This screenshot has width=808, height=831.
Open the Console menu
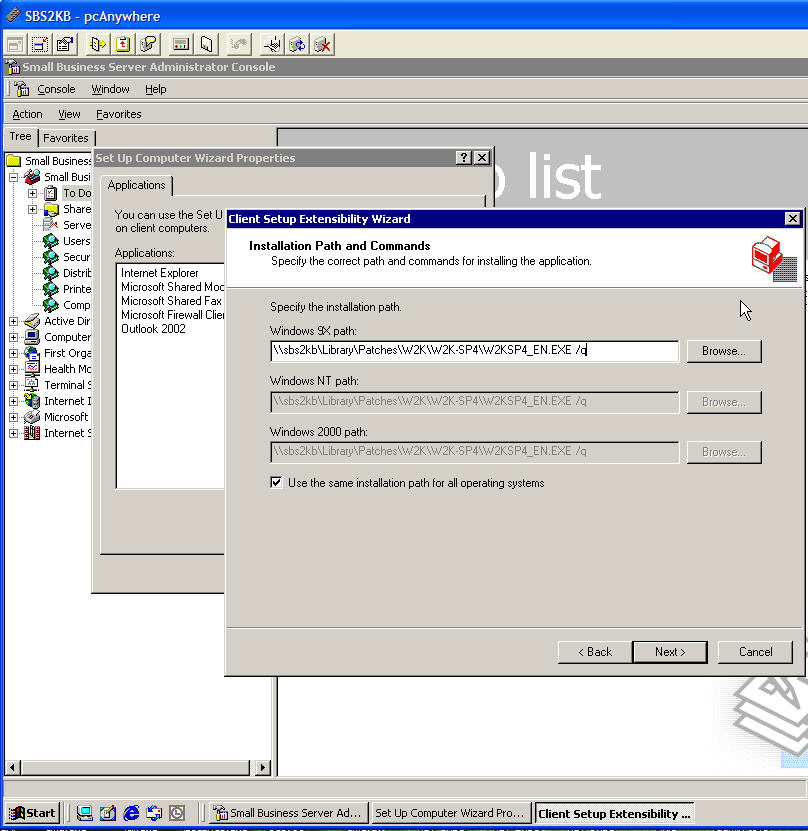56,89
